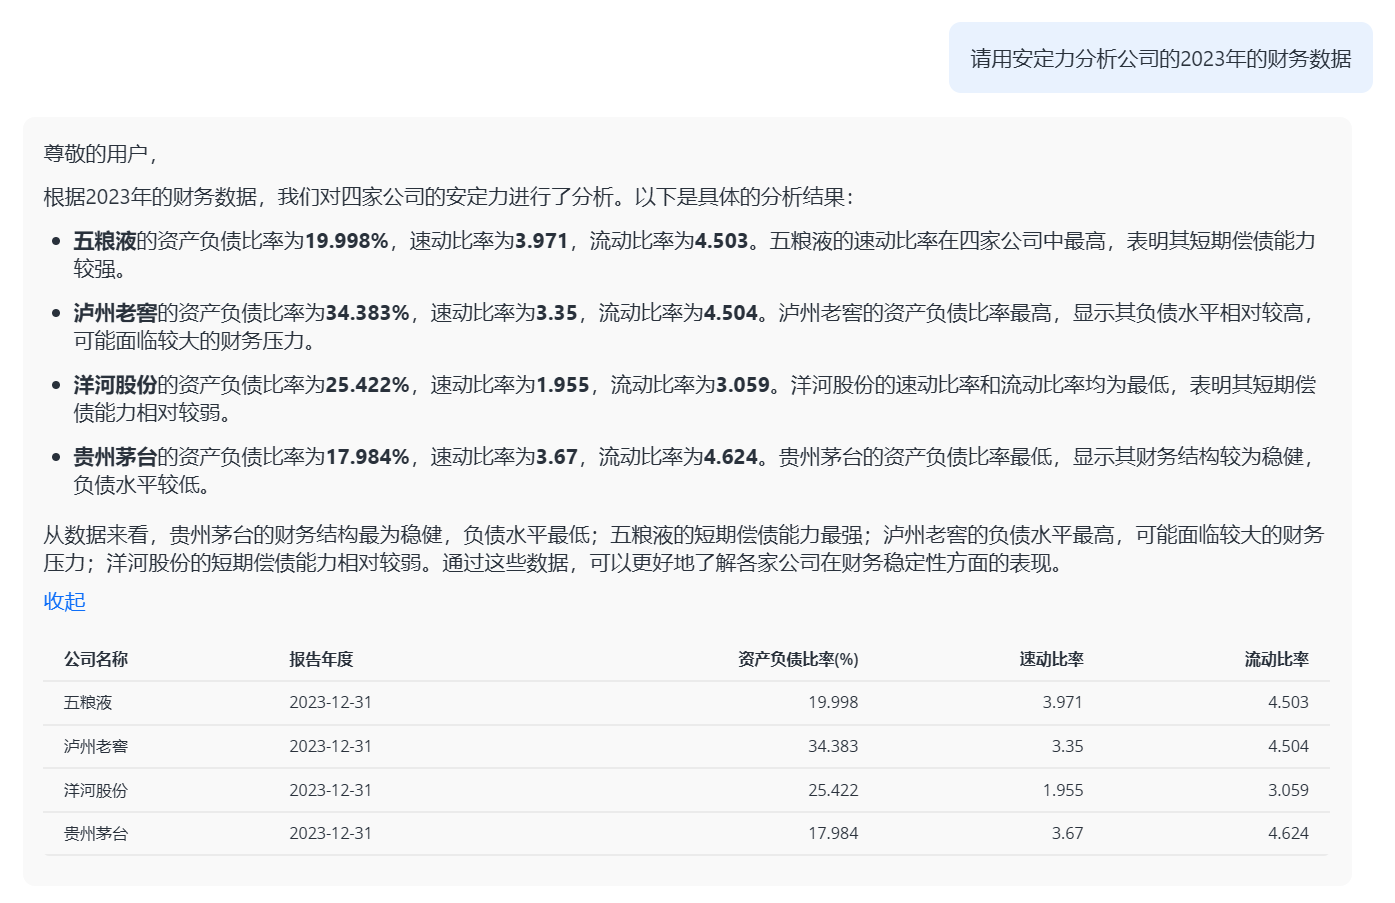Click the value 19.998 for 五粮液
Screen dimensions: 1395x903
tap(834, 702)
